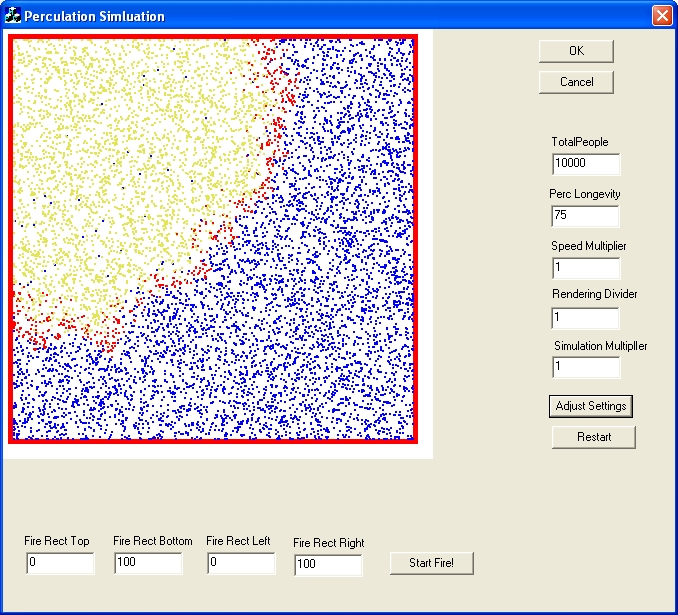The height and width of the screenshot is (615, 678).
Task: Select the Perc Longevity text box
Action: pos(585,216)
